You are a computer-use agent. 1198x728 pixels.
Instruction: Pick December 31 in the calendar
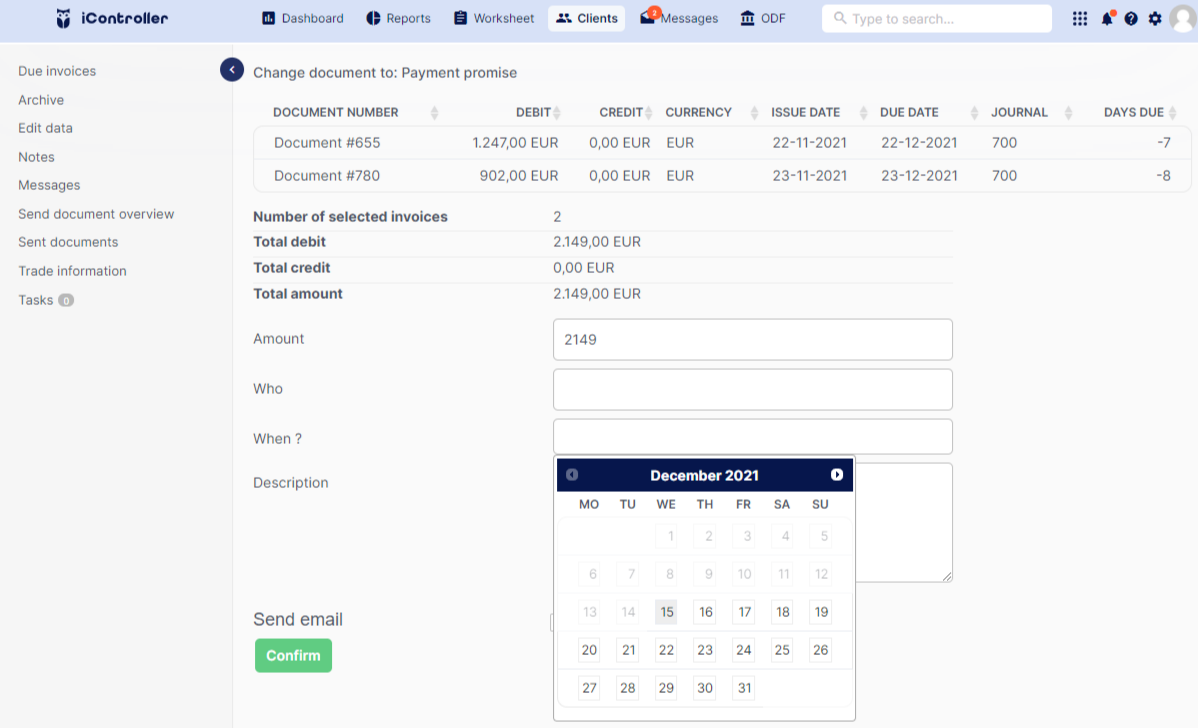click(744, 688)
